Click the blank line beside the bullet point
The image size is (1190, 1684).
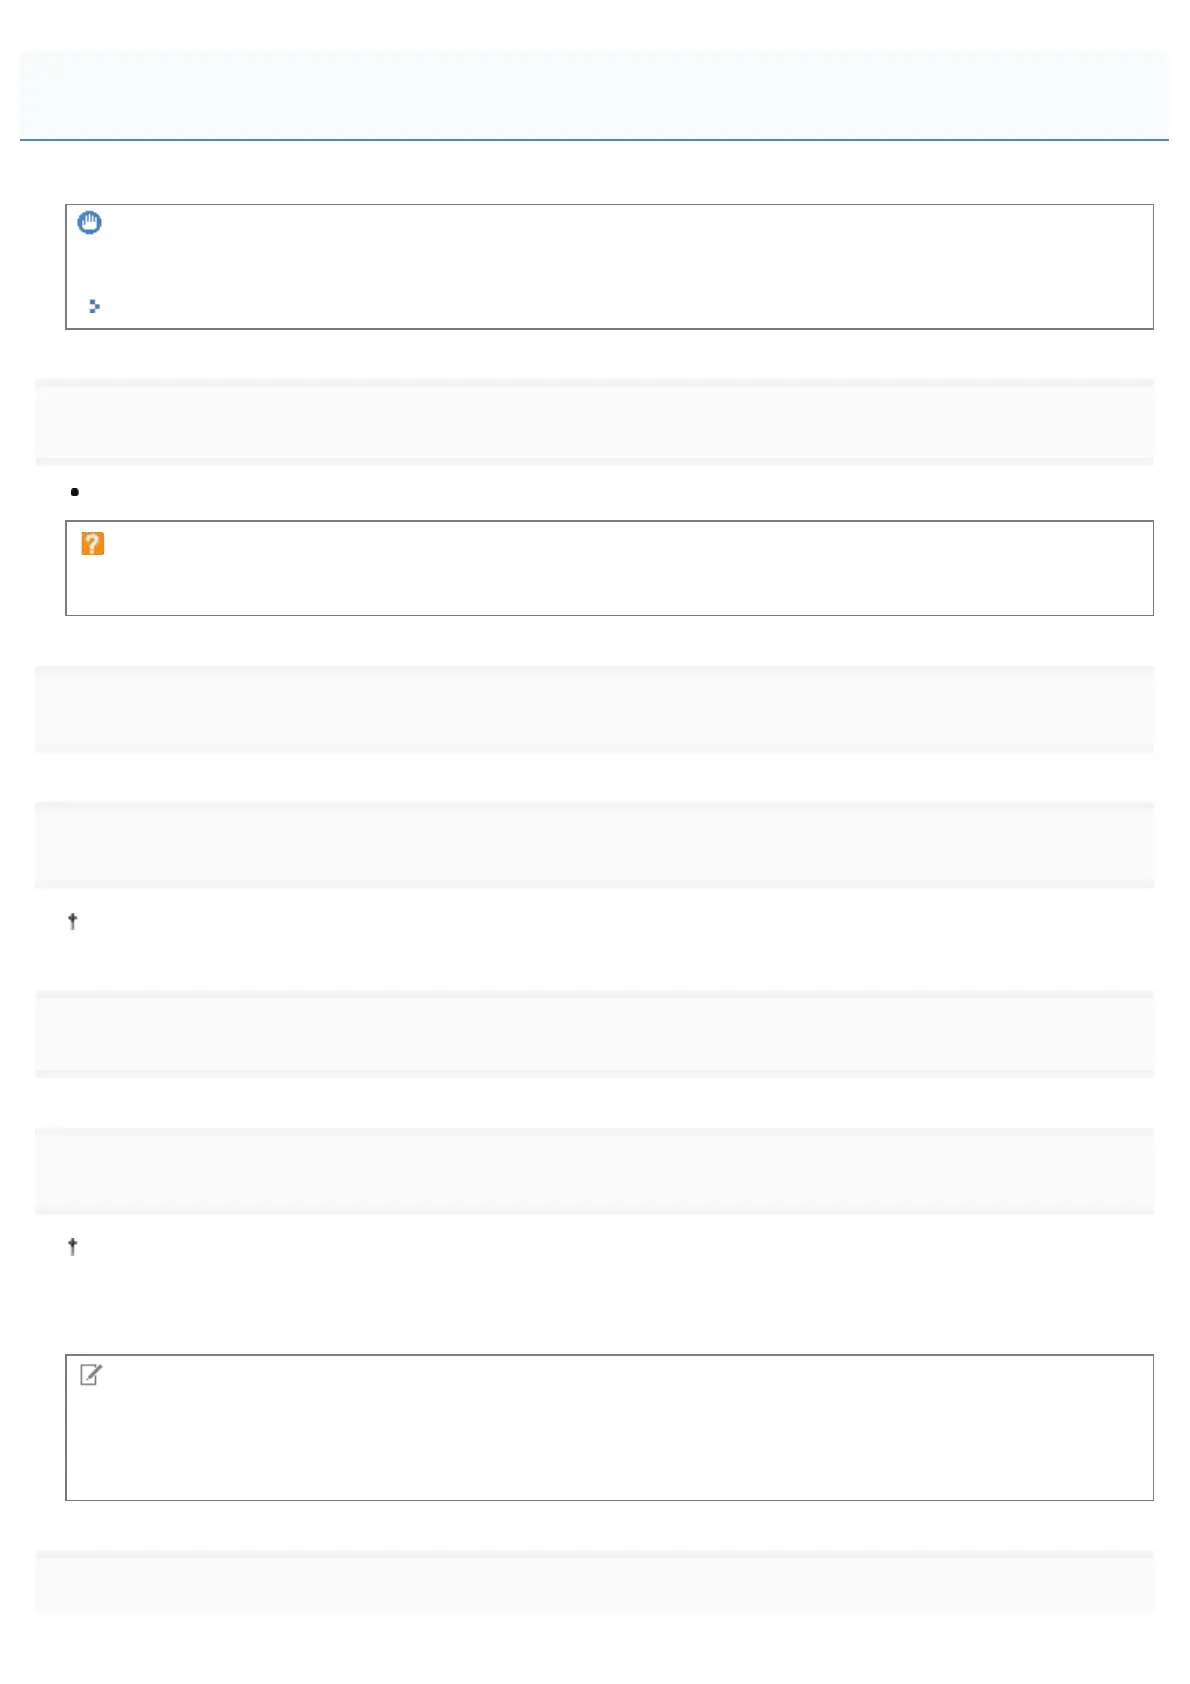click(x=600, y=492)
